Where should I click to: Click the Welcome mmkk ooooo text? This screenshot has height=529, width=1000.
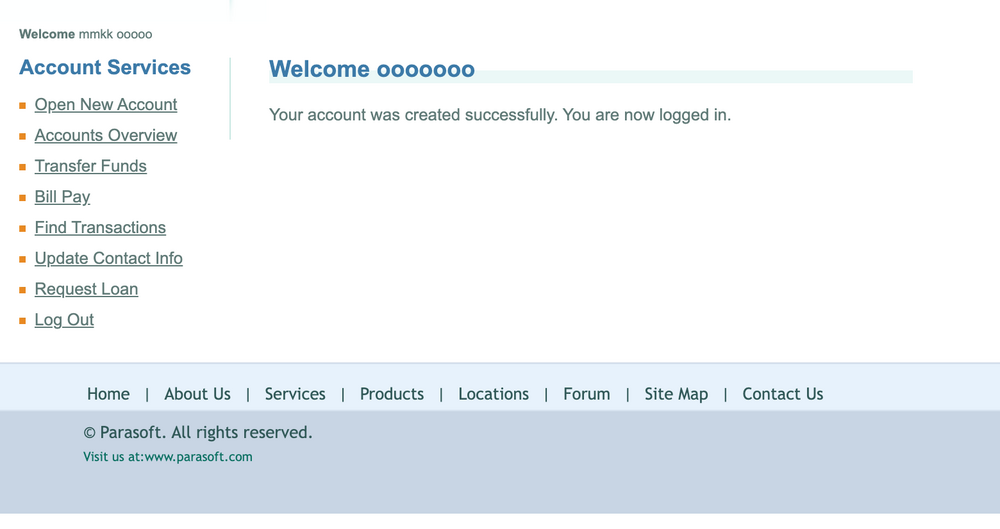tap(85, 34)
